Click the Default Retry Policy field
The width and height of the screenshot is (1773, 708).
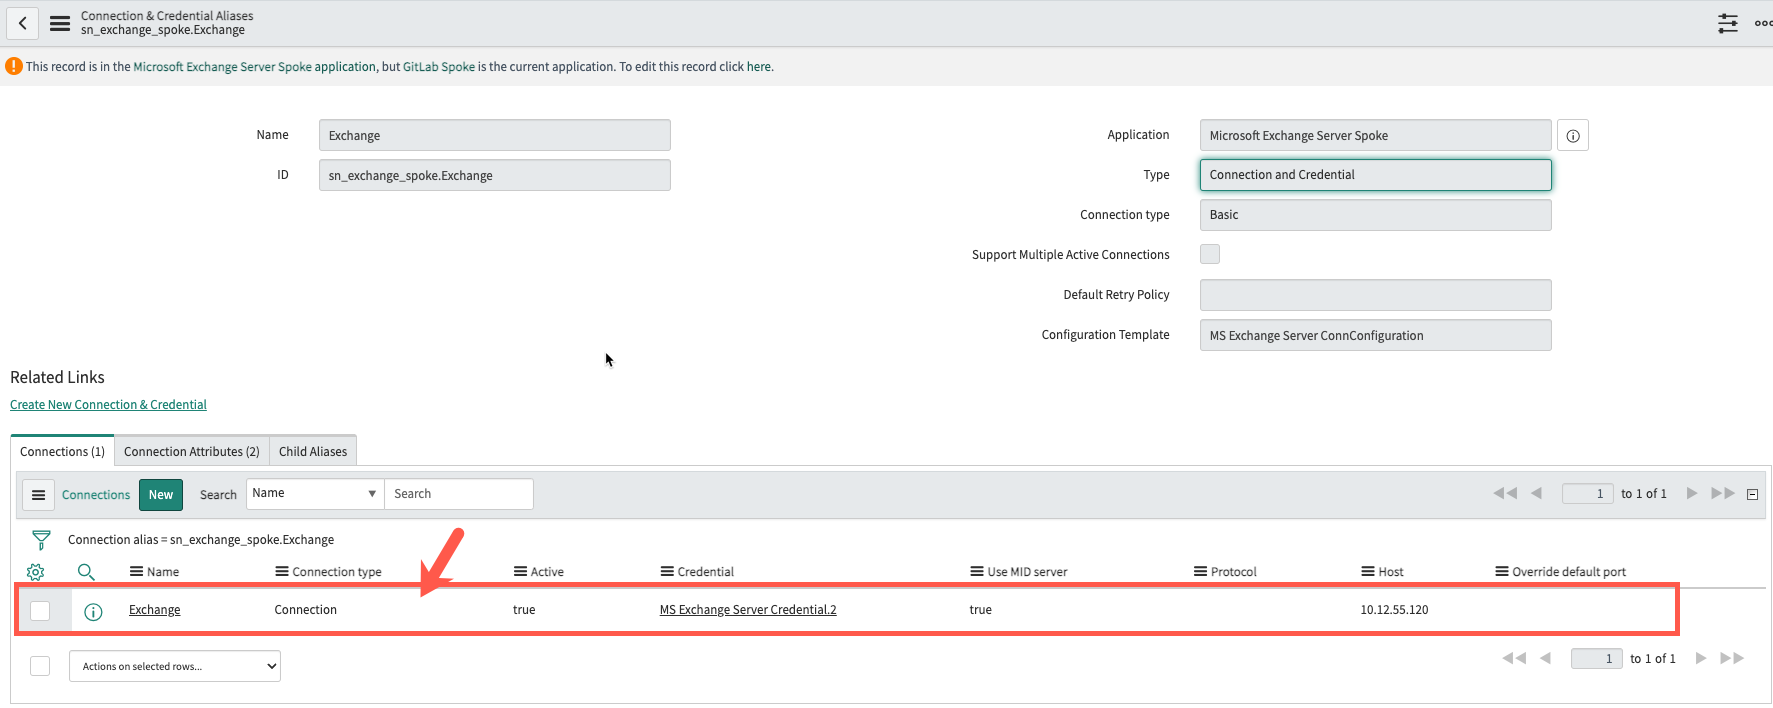click(1375, 295)
